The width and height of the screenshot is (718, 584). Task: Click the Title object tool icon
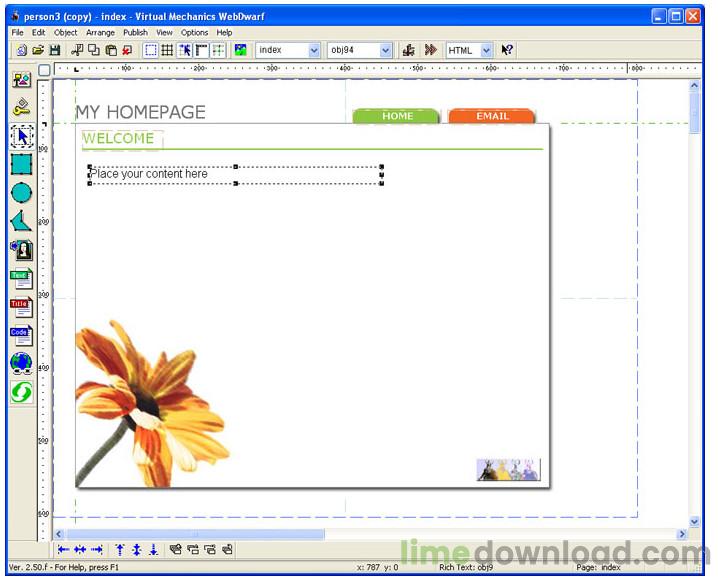coord(21,307)
